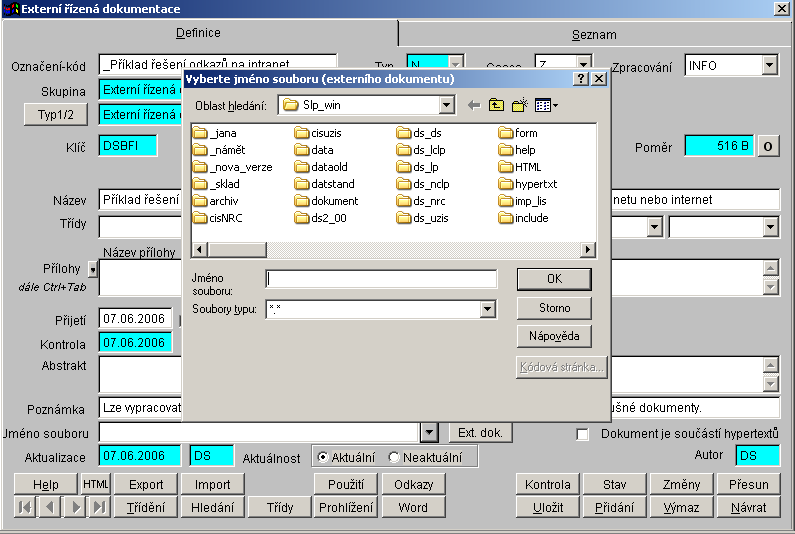Expand the 'Oblast hledání' folder dropdown
Viewport: 795px width, 534px height.
(447, 105)
